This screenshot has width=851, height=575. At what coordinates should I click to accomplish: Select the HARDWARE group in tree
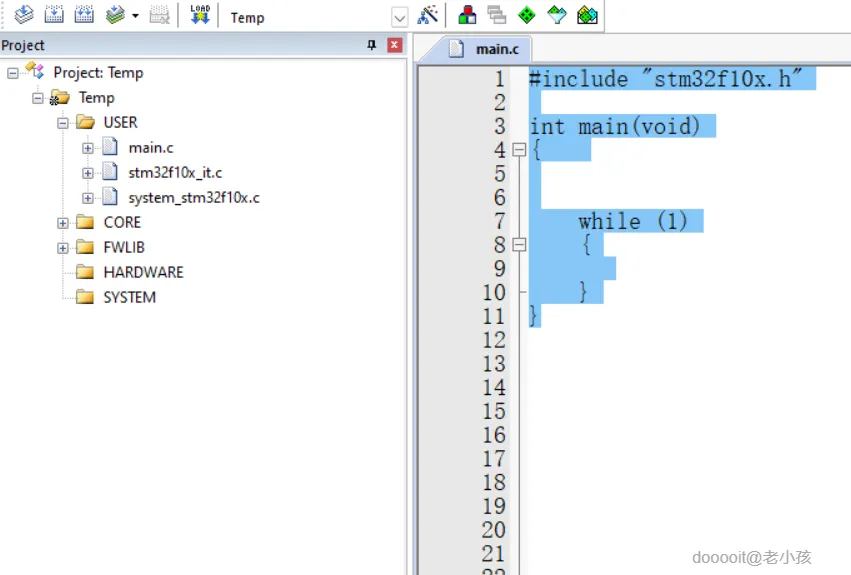click(143, 273)
